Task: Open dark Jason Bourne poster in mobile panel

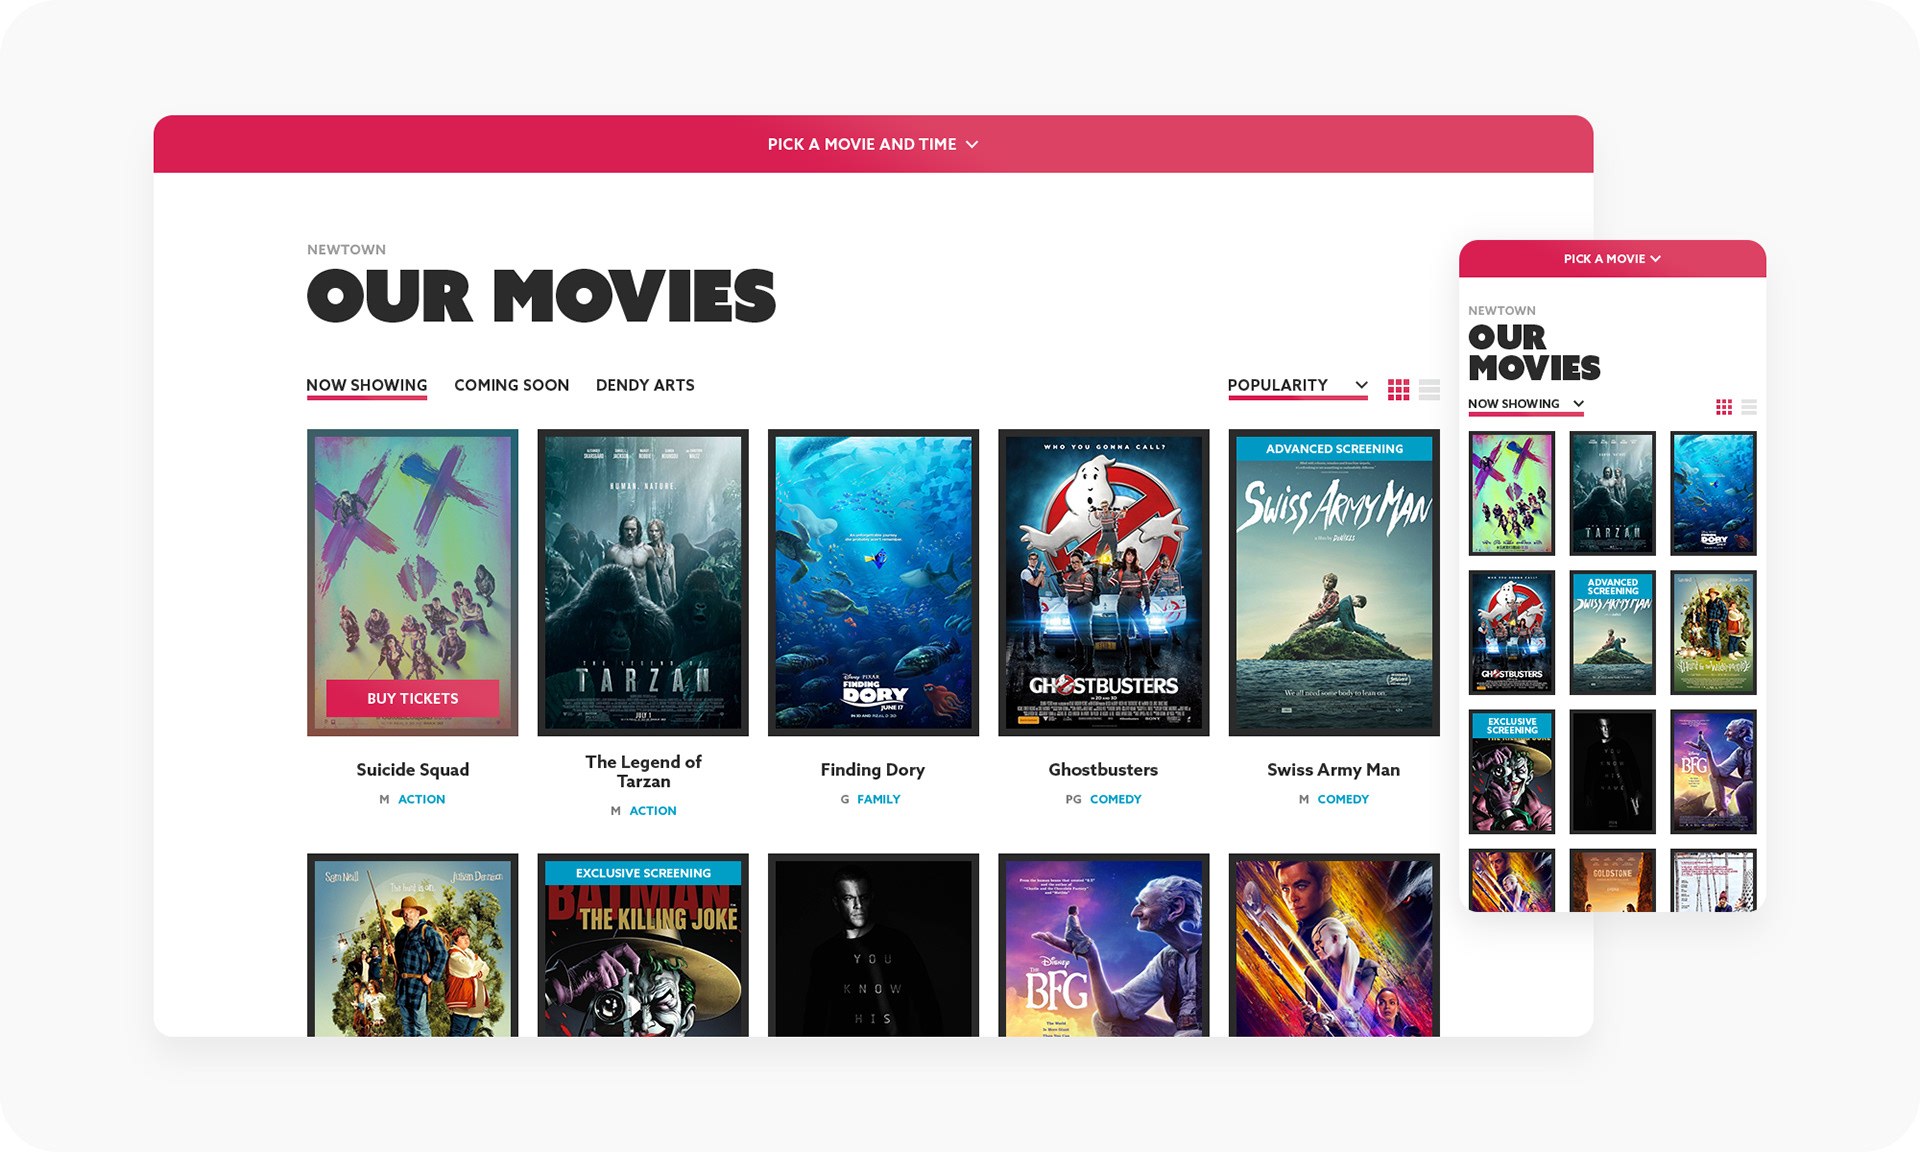Action: pyautogui.click(x=1612, y=772)
